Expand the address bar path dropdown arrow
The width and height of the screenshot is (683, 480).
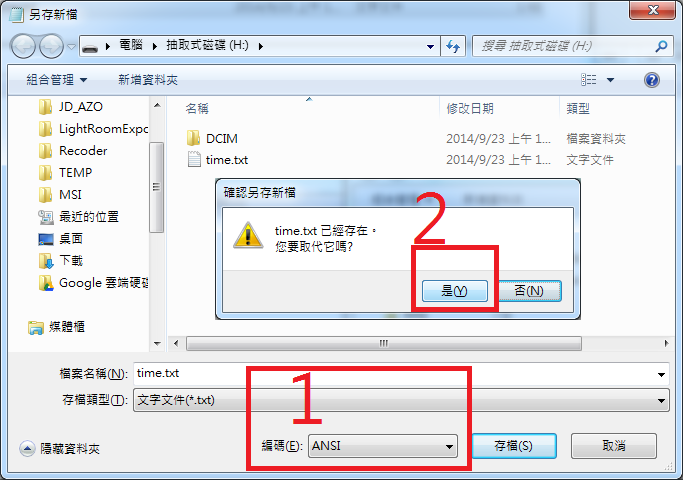point(430,46)
